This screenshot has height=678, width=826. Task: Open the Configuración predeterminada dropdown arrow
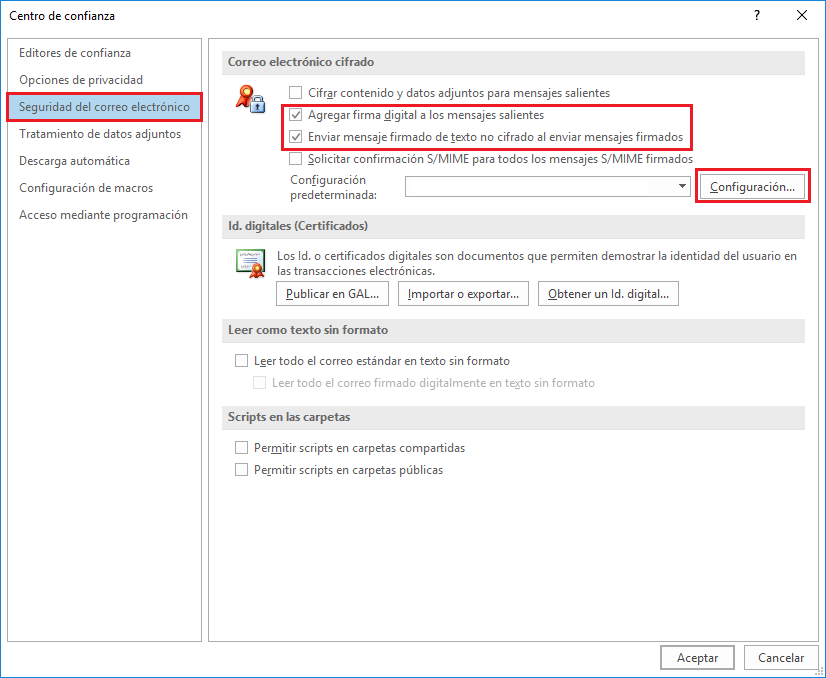pyautogui.click(x=682, y=187)
